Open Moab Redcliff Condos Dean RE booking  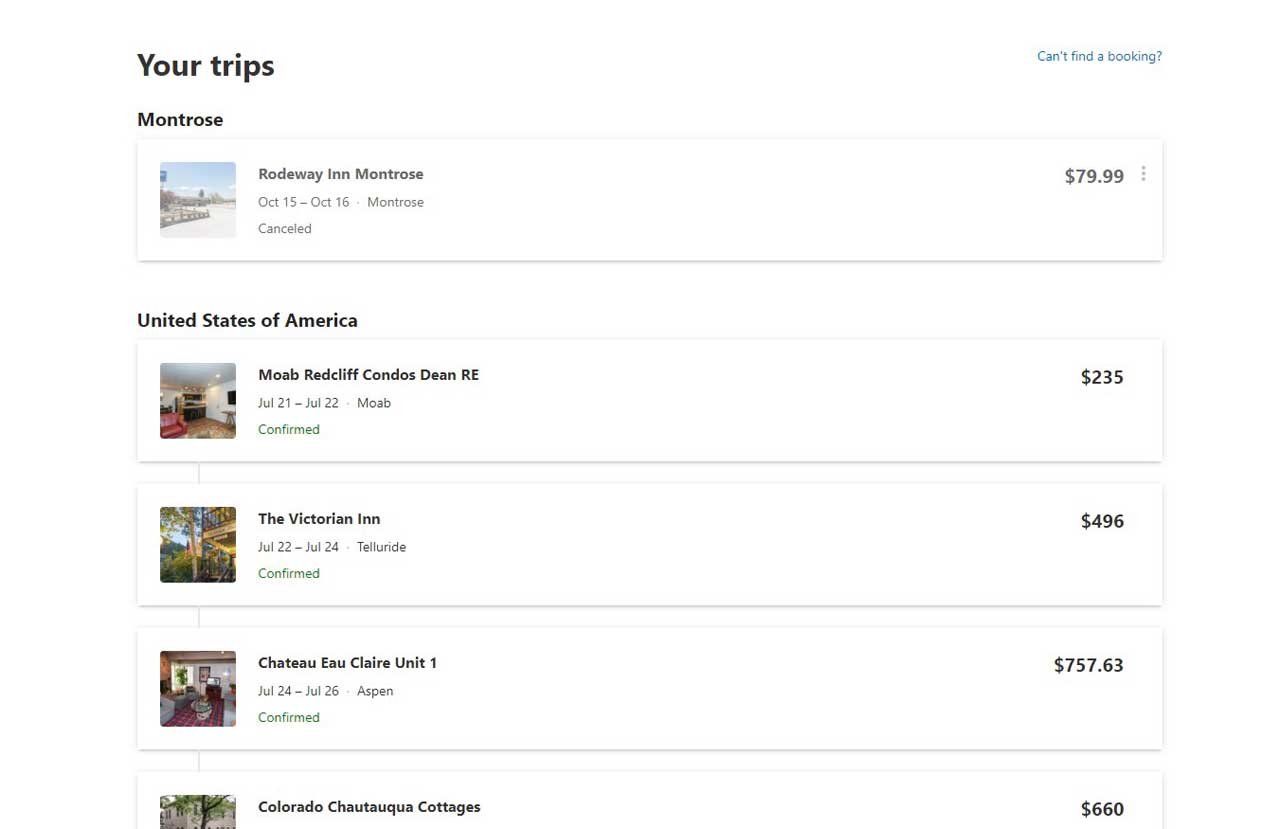pyautogui.click(x=368, y=375)
